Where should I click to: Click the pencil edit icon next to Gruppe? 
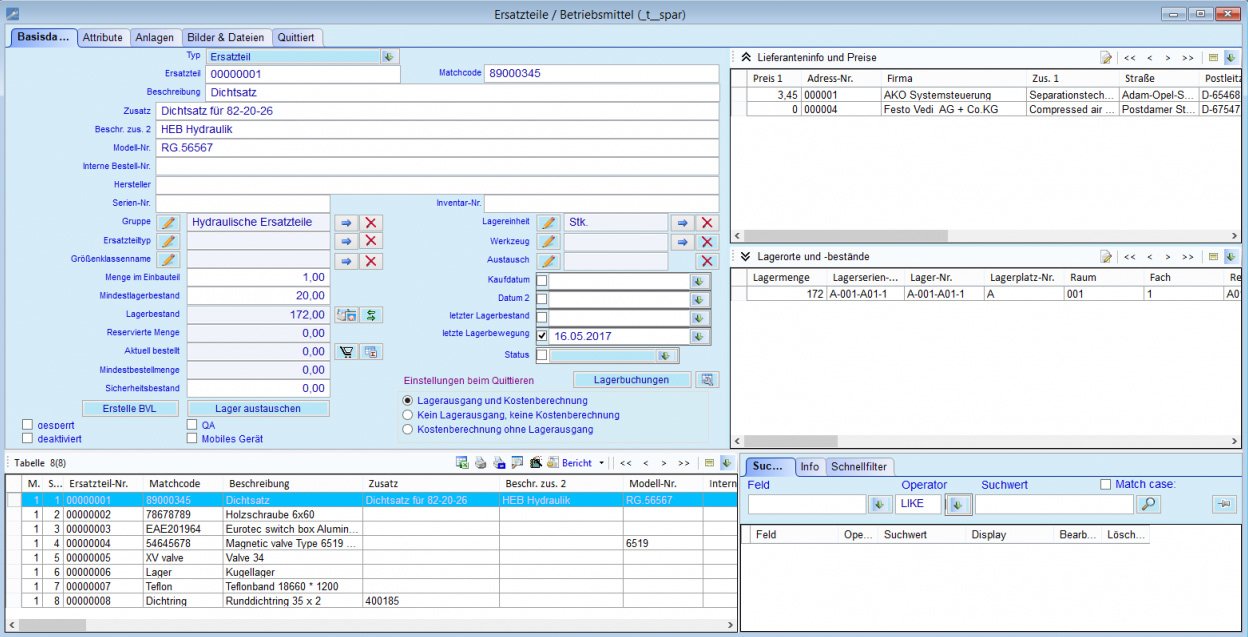click(x=169, y=222)
